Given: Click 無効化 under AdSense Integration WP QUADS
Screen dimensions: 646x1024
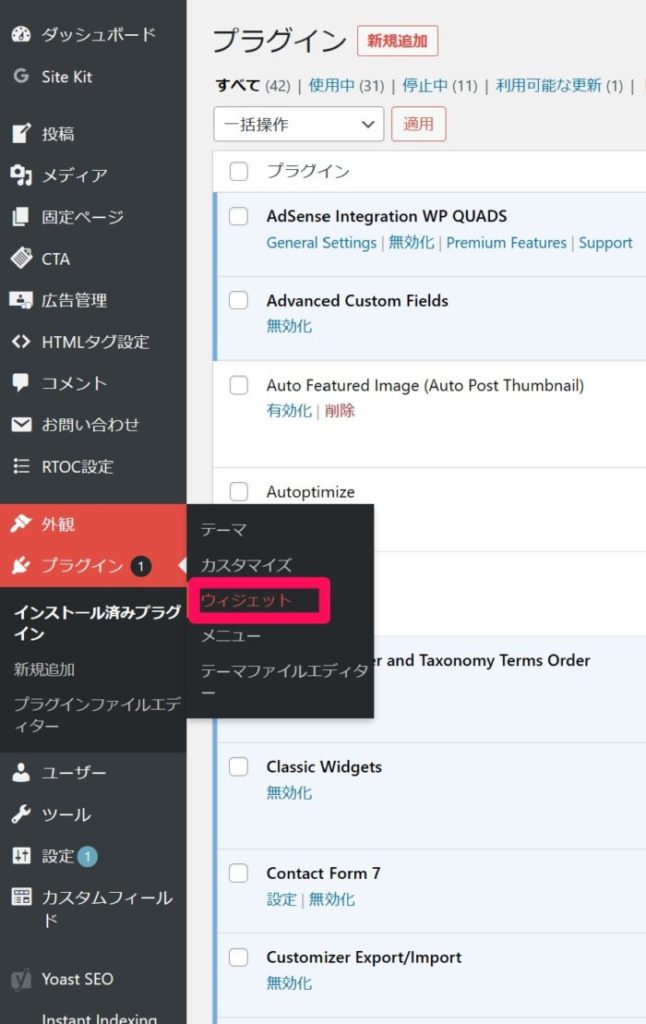Looking at the screenshot, I should pyautogui.click(x=412, y=242).
